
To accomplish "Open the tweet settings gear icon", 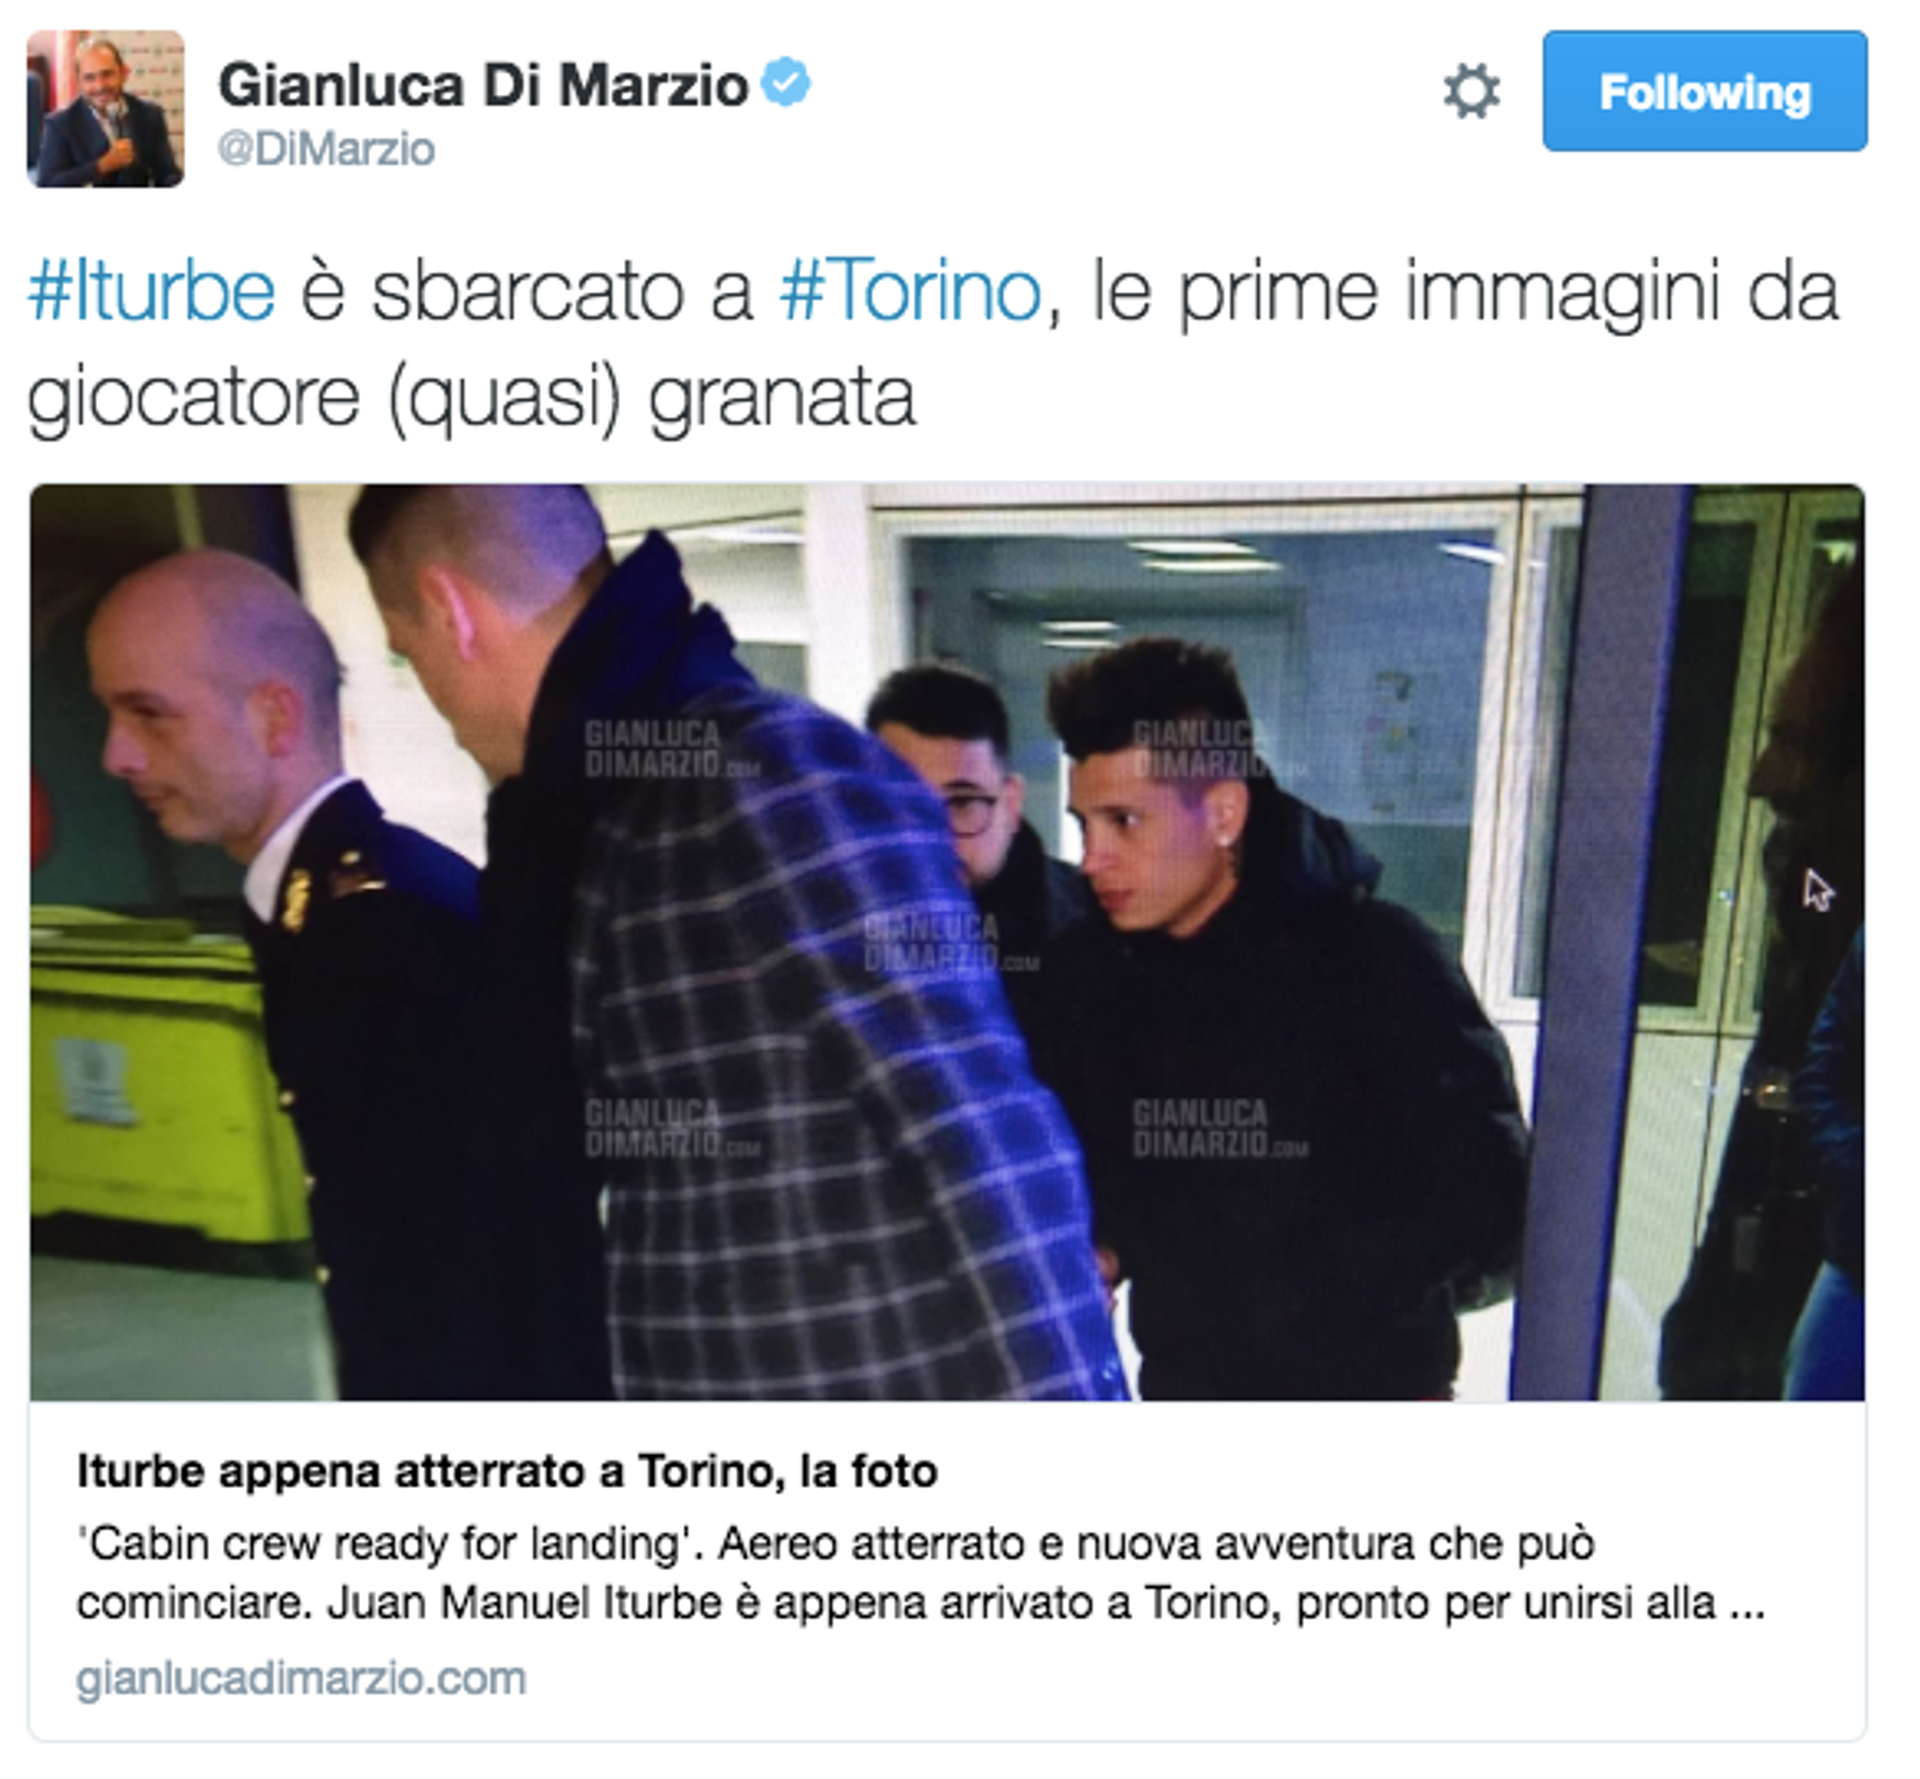I will (1471, 92).
